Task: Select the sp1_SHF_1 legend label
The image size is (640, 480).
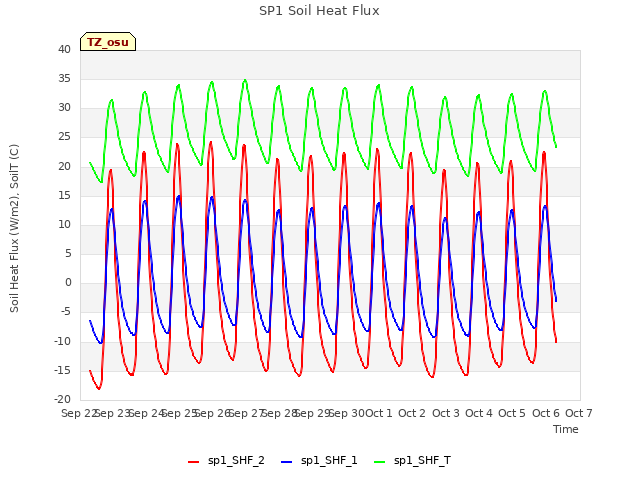Action: pyautogui.click(x=329, y=460)
